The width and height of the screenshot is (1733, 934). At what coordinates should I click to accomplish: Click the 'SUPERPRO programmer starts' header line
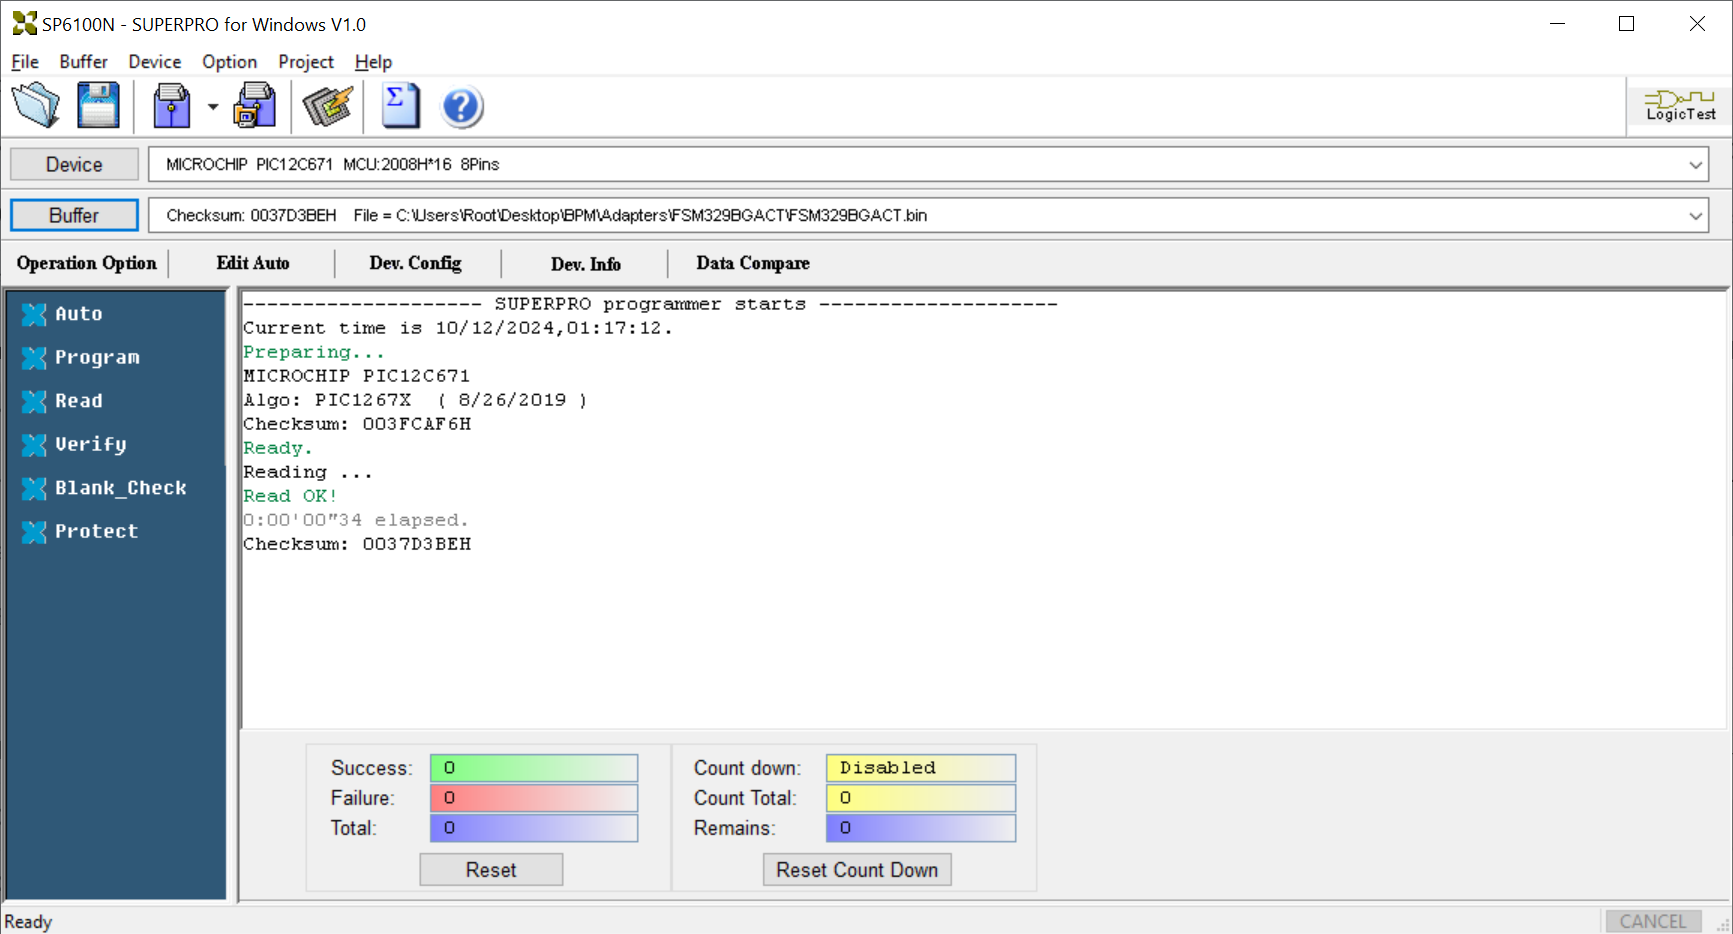[650, 304]
